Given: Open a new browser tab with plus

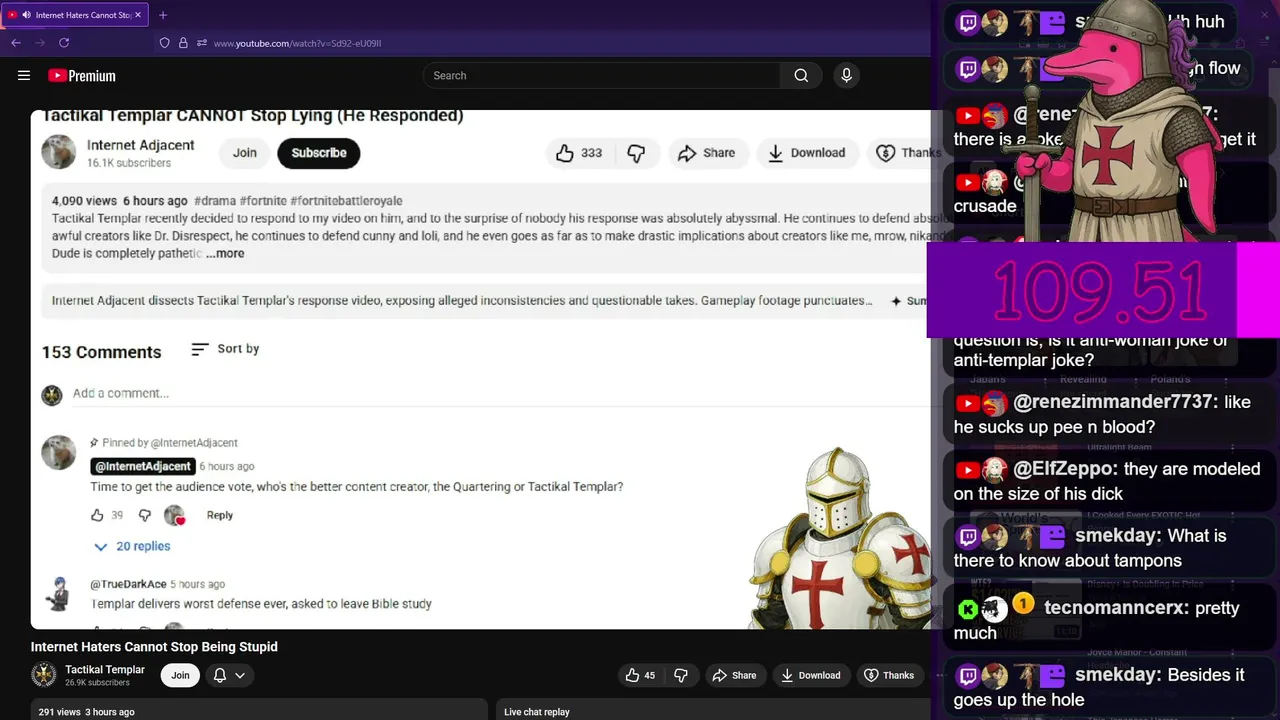Looking at the screenshot, I should coord(163,15).
